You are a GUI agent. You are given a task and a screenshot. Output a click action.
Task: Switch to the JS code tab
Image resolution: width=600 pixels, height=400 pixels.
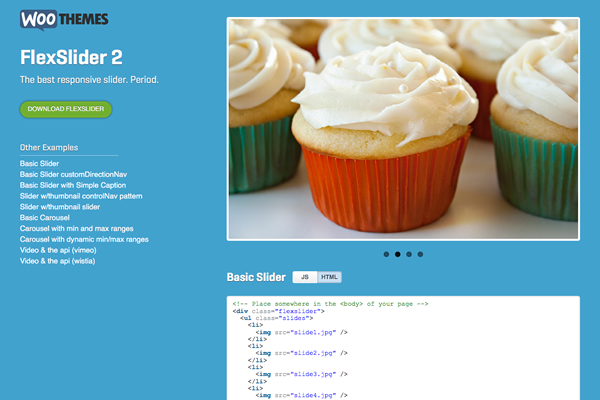tap(305, 277)
